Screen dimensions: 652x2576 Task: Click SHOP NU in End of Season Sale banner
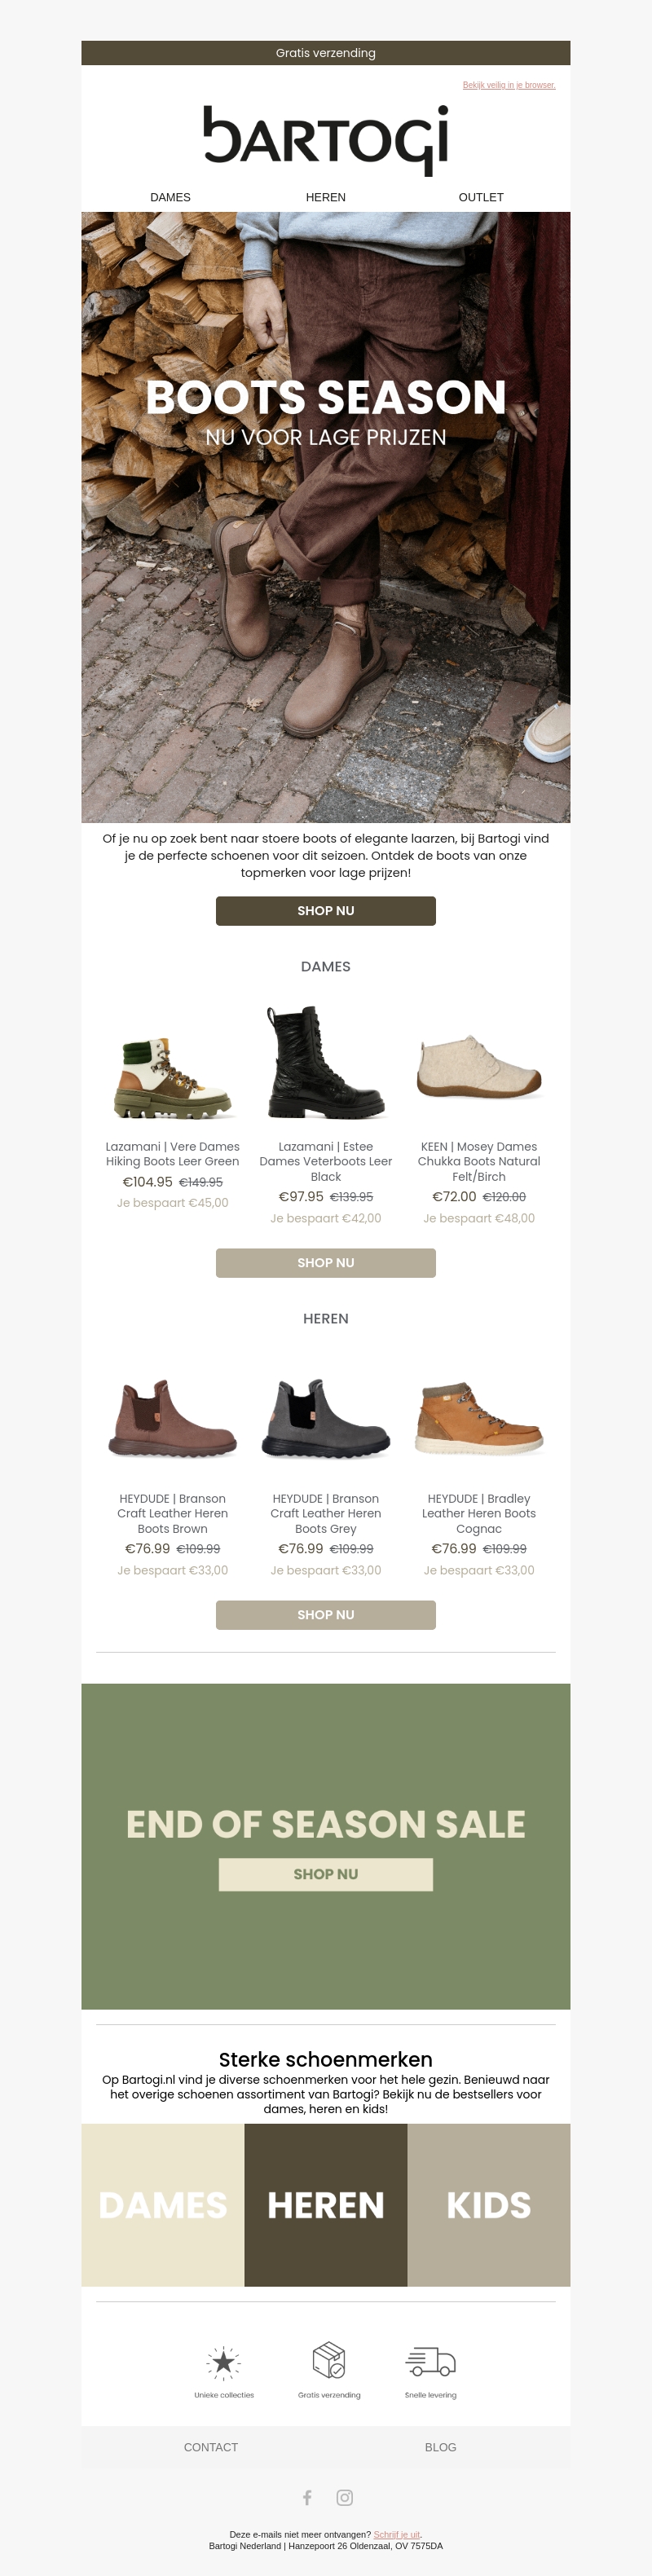pos(326,1874)
